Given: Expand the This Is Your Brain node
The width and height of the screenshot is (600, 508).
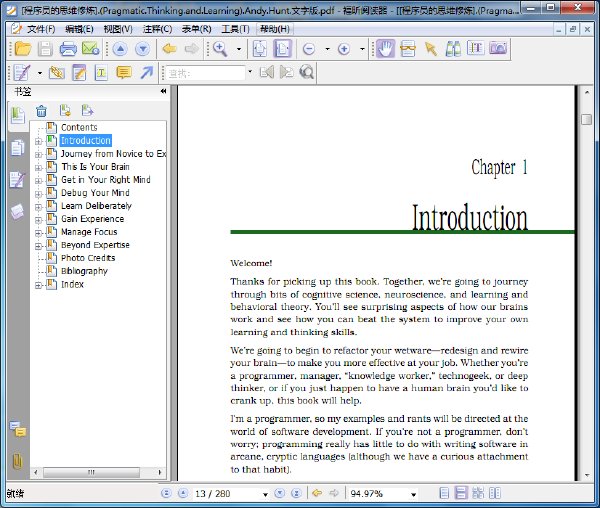Looking at the screenshot, I should 38,168.
